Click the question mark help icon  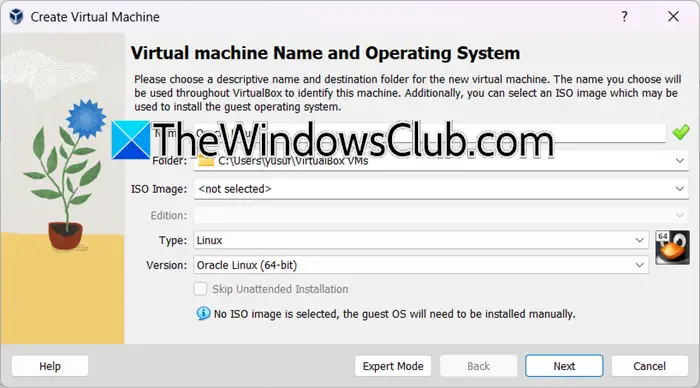point(624,17)
